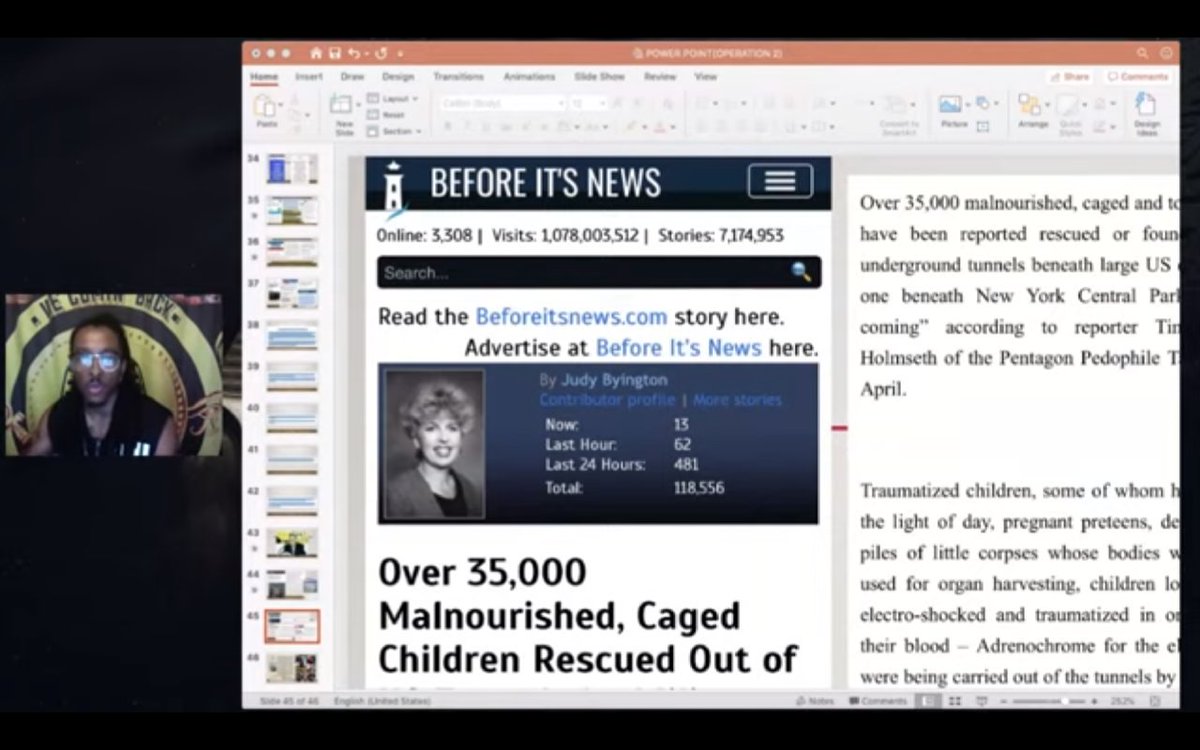
Task: Save the presentation with the disk icon
Action: pyautogui.click(x=334, y=53)
